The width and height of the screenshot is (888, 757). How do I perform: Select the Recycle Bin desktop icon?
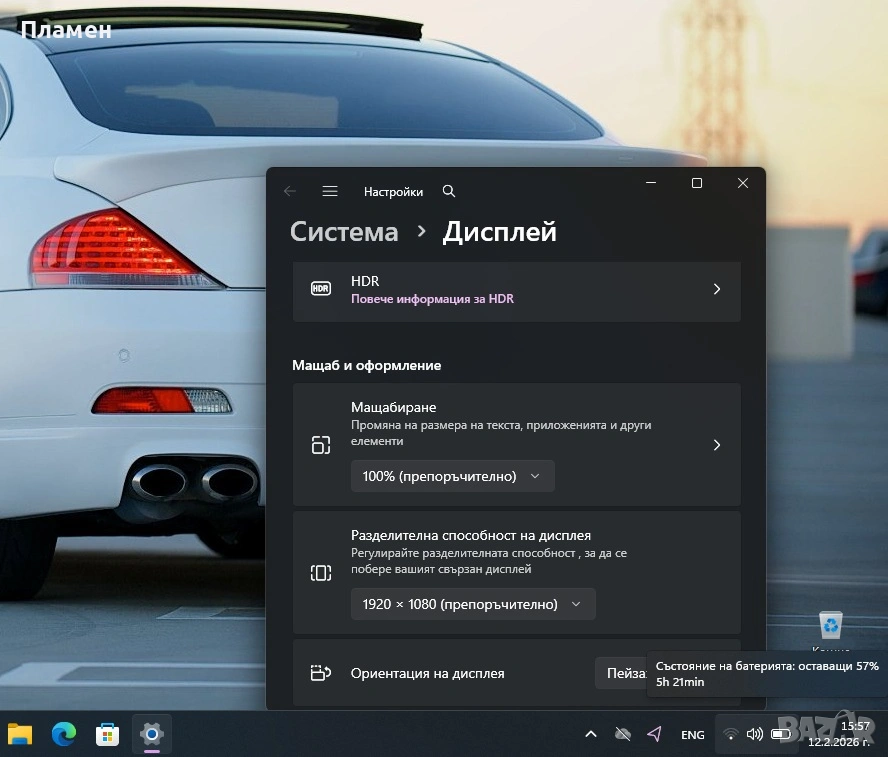pos(831,627)
